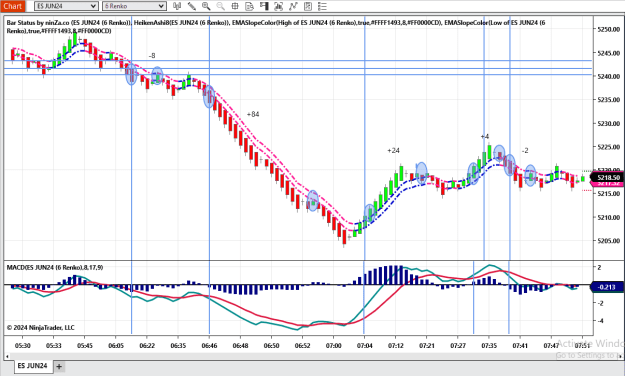The width and height of the screenshot is (625, 376).
Task: Open the strategies icon
Action: (x=308, y=6)
